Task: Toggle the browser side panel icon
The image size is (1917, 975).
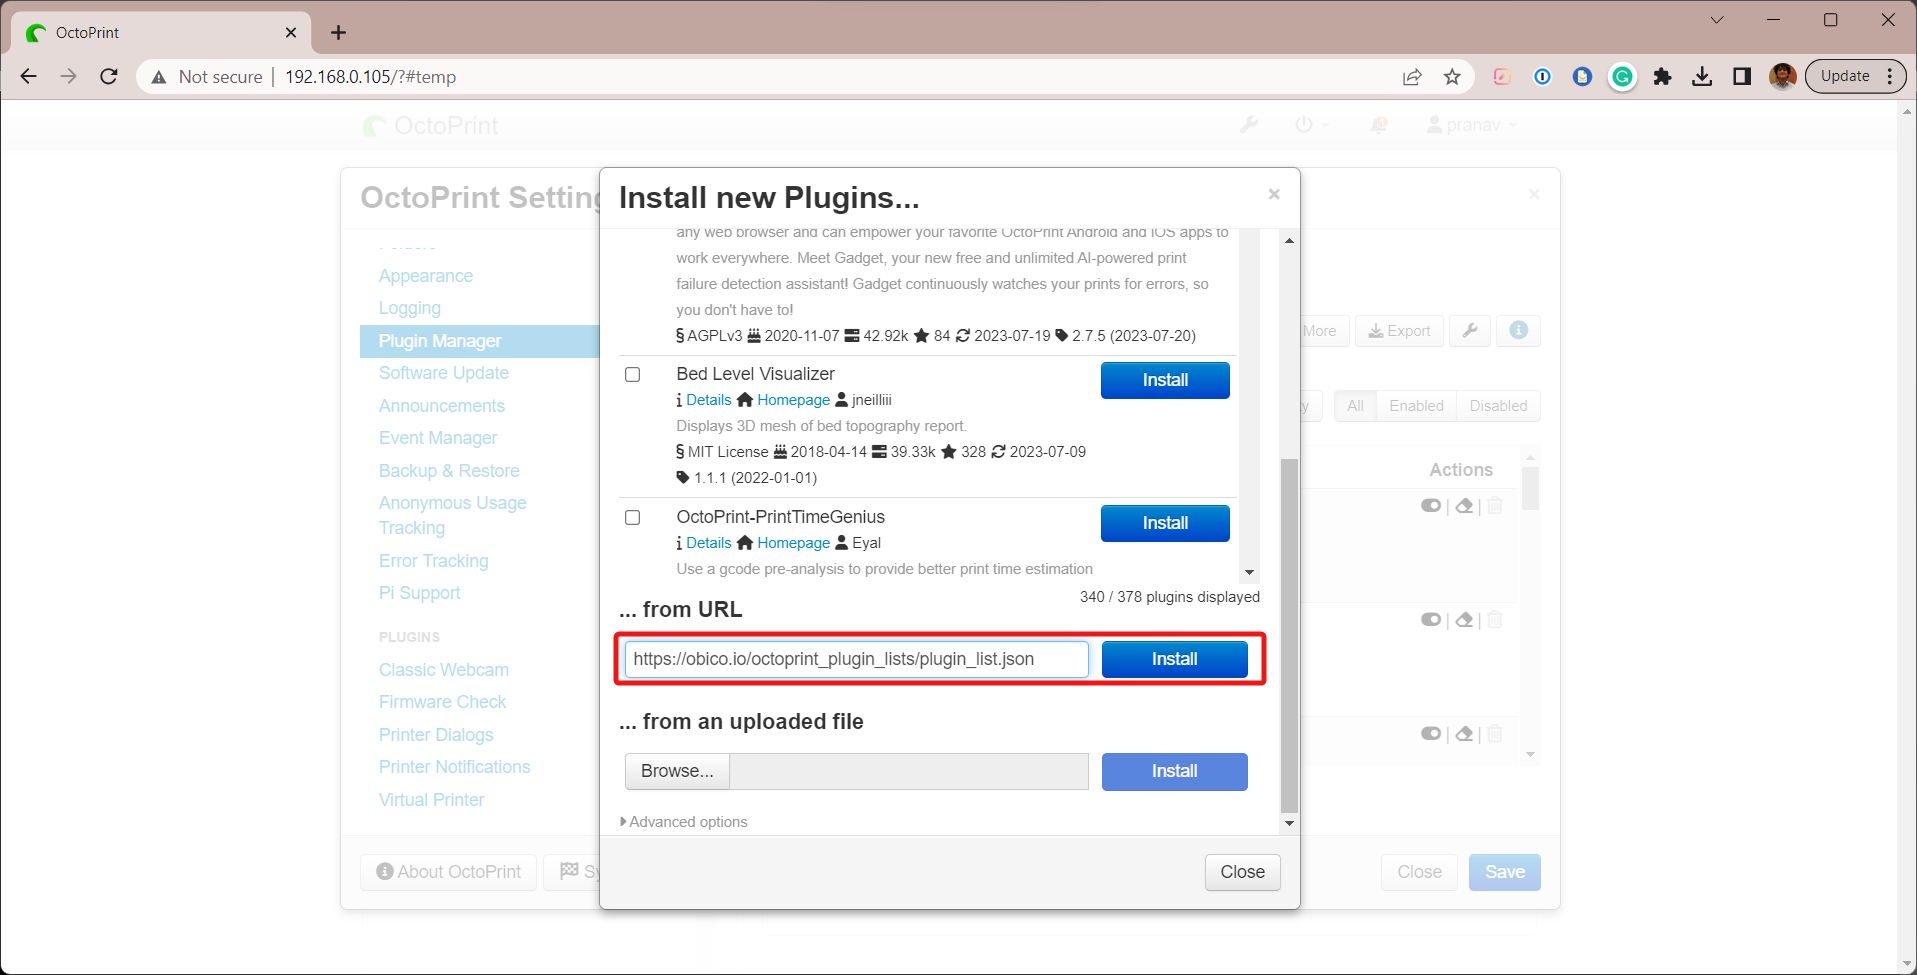Action: [x=1742, y=76]
